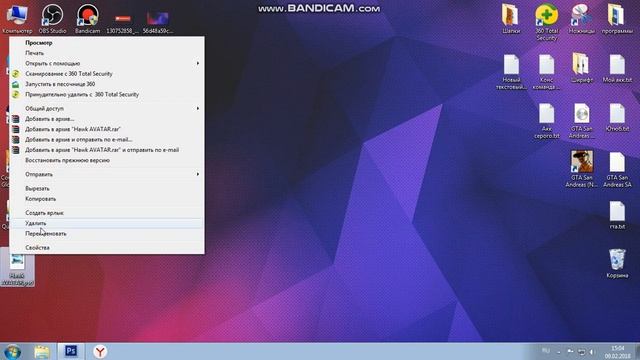This screenshot has height=360, width=640.
Task: Select Запустить в песочнице 360
Action: 107,84
